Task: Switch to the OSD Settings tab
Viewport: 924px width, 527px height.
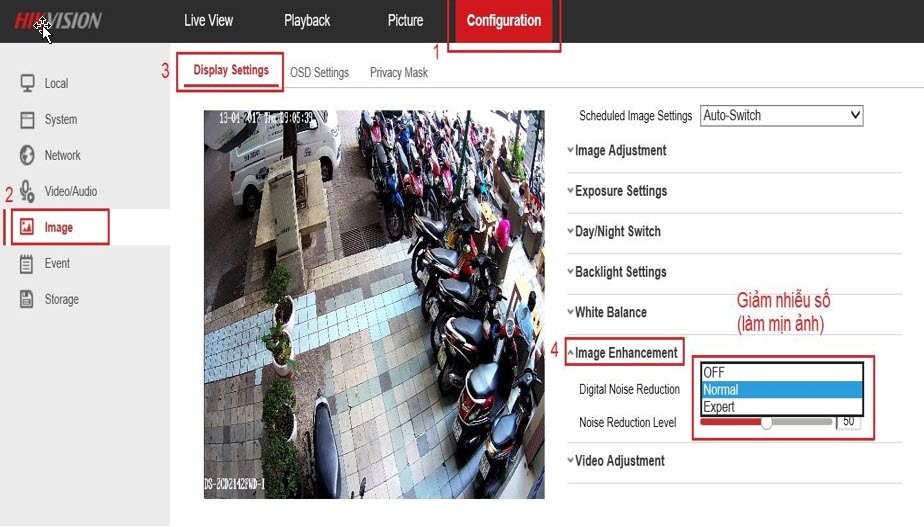Action: coord(319,73)
